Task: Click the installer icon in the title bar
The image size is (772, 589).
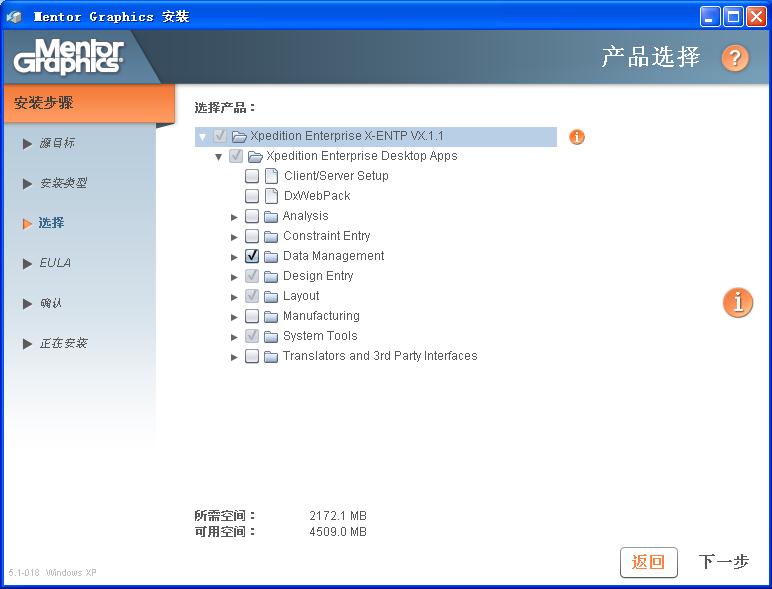Action: (15, 17)
